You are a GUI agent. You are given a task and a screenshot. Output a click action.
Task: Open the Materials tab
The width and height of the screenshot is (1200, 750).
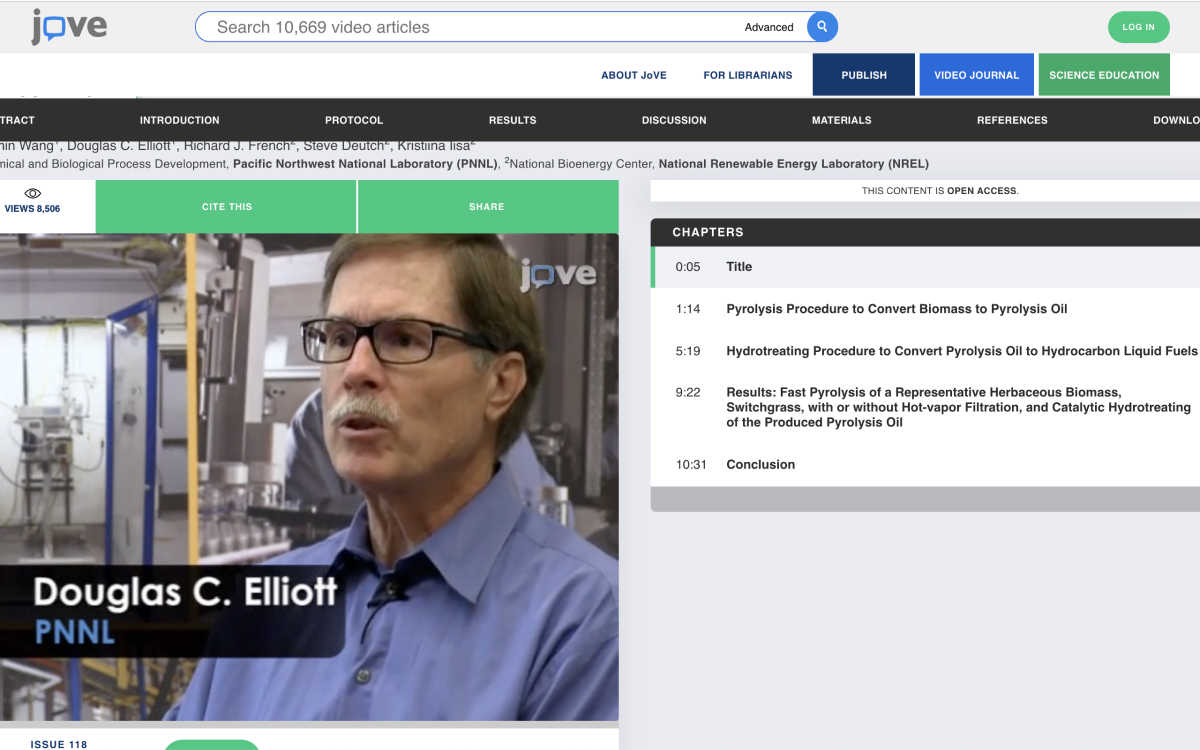[x=841, y=120]
